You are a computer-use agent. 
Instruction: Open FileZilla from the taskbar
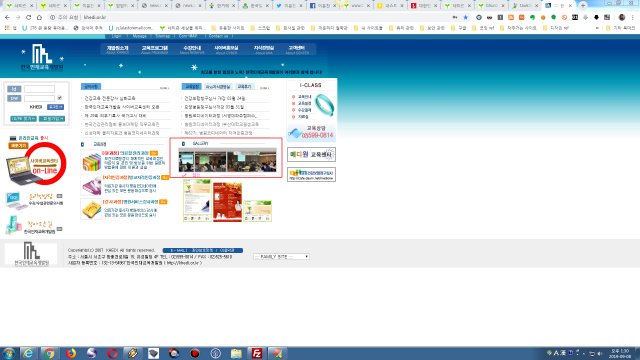pos(257,353)
